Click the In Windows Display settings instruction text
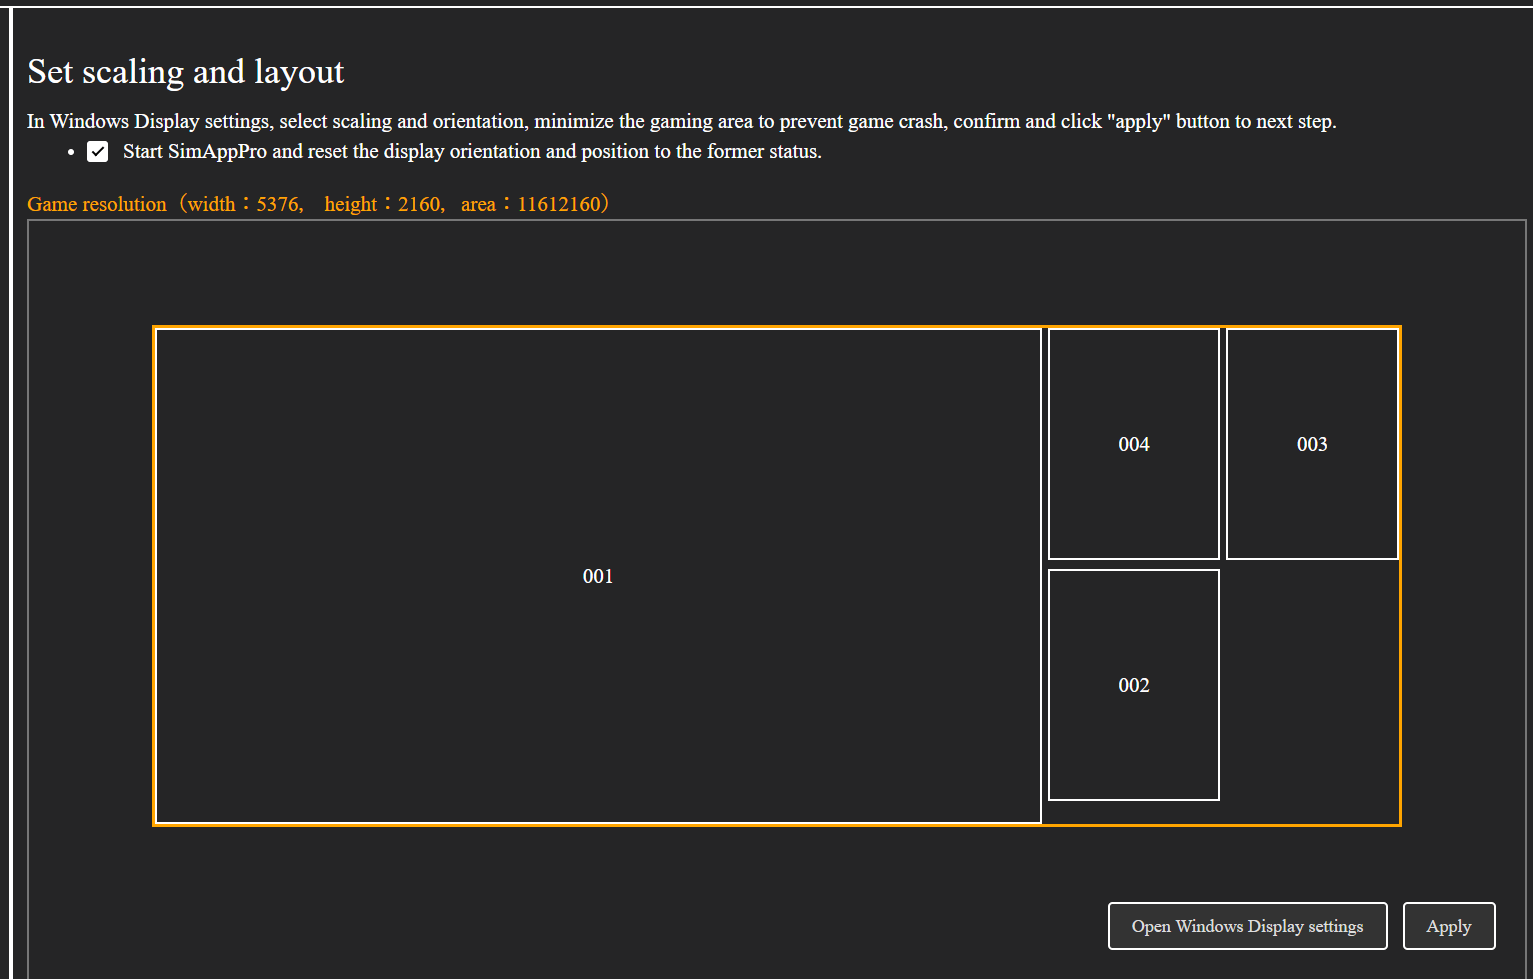The height and width of the screenshot is (979, 1533). (x=682, y=121)
